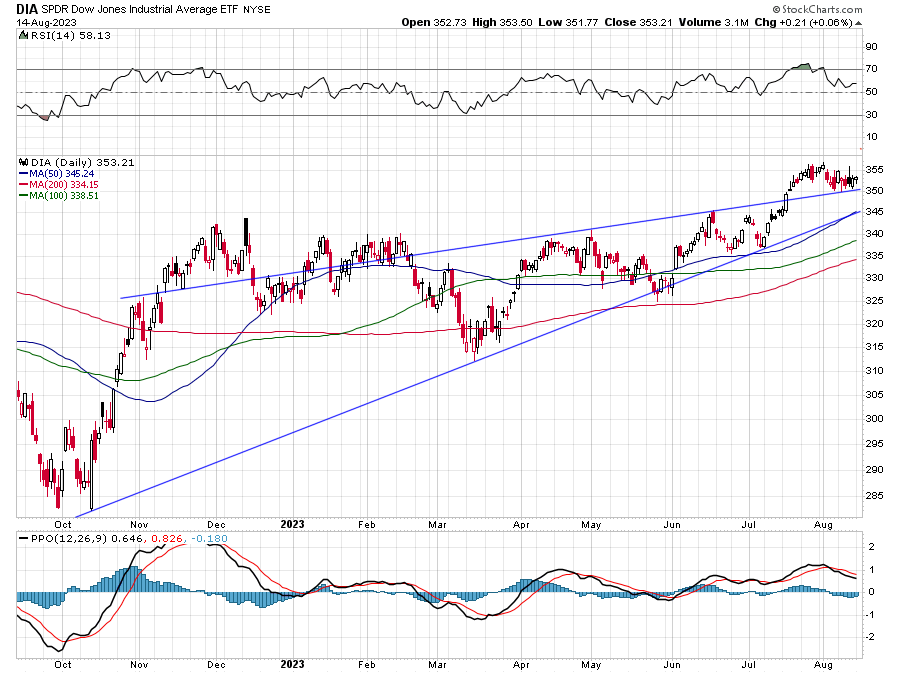The width and height of the screenshot is (900, 673).
Task: Click the red 0.826 PPO signal value
Action: point(167,539)
